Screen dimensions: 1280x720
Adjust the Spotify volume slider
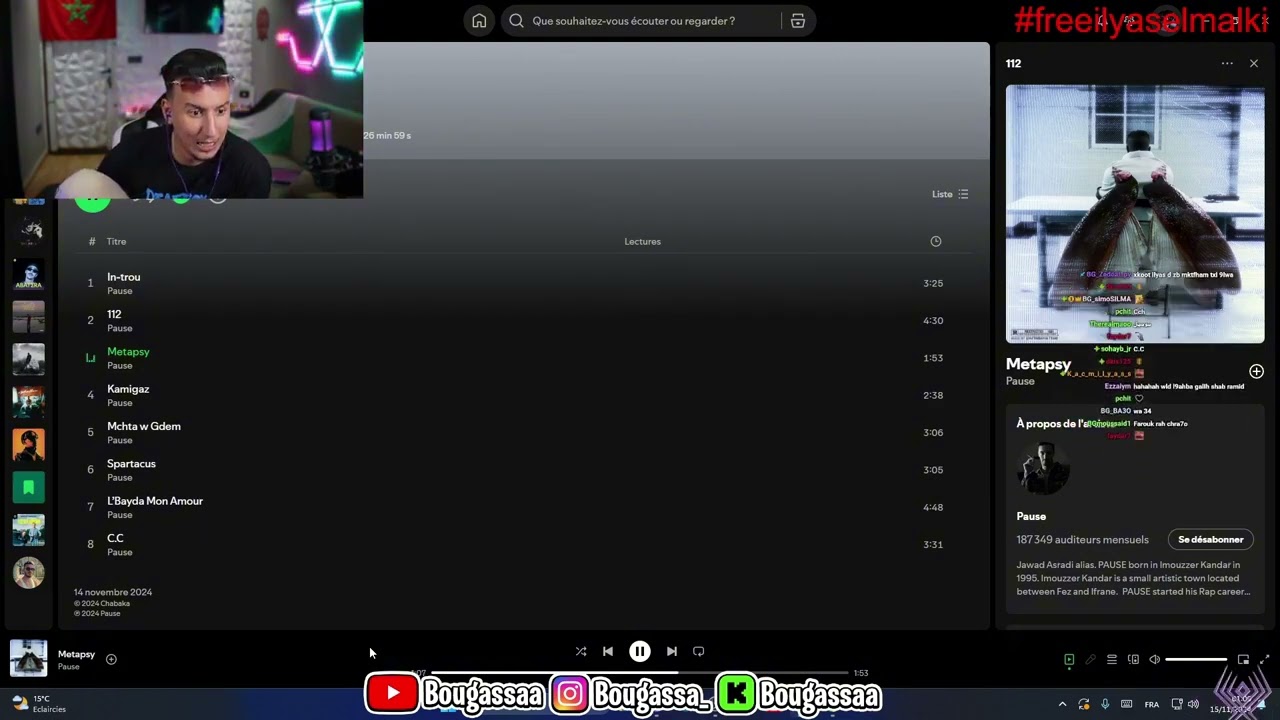1196,660
